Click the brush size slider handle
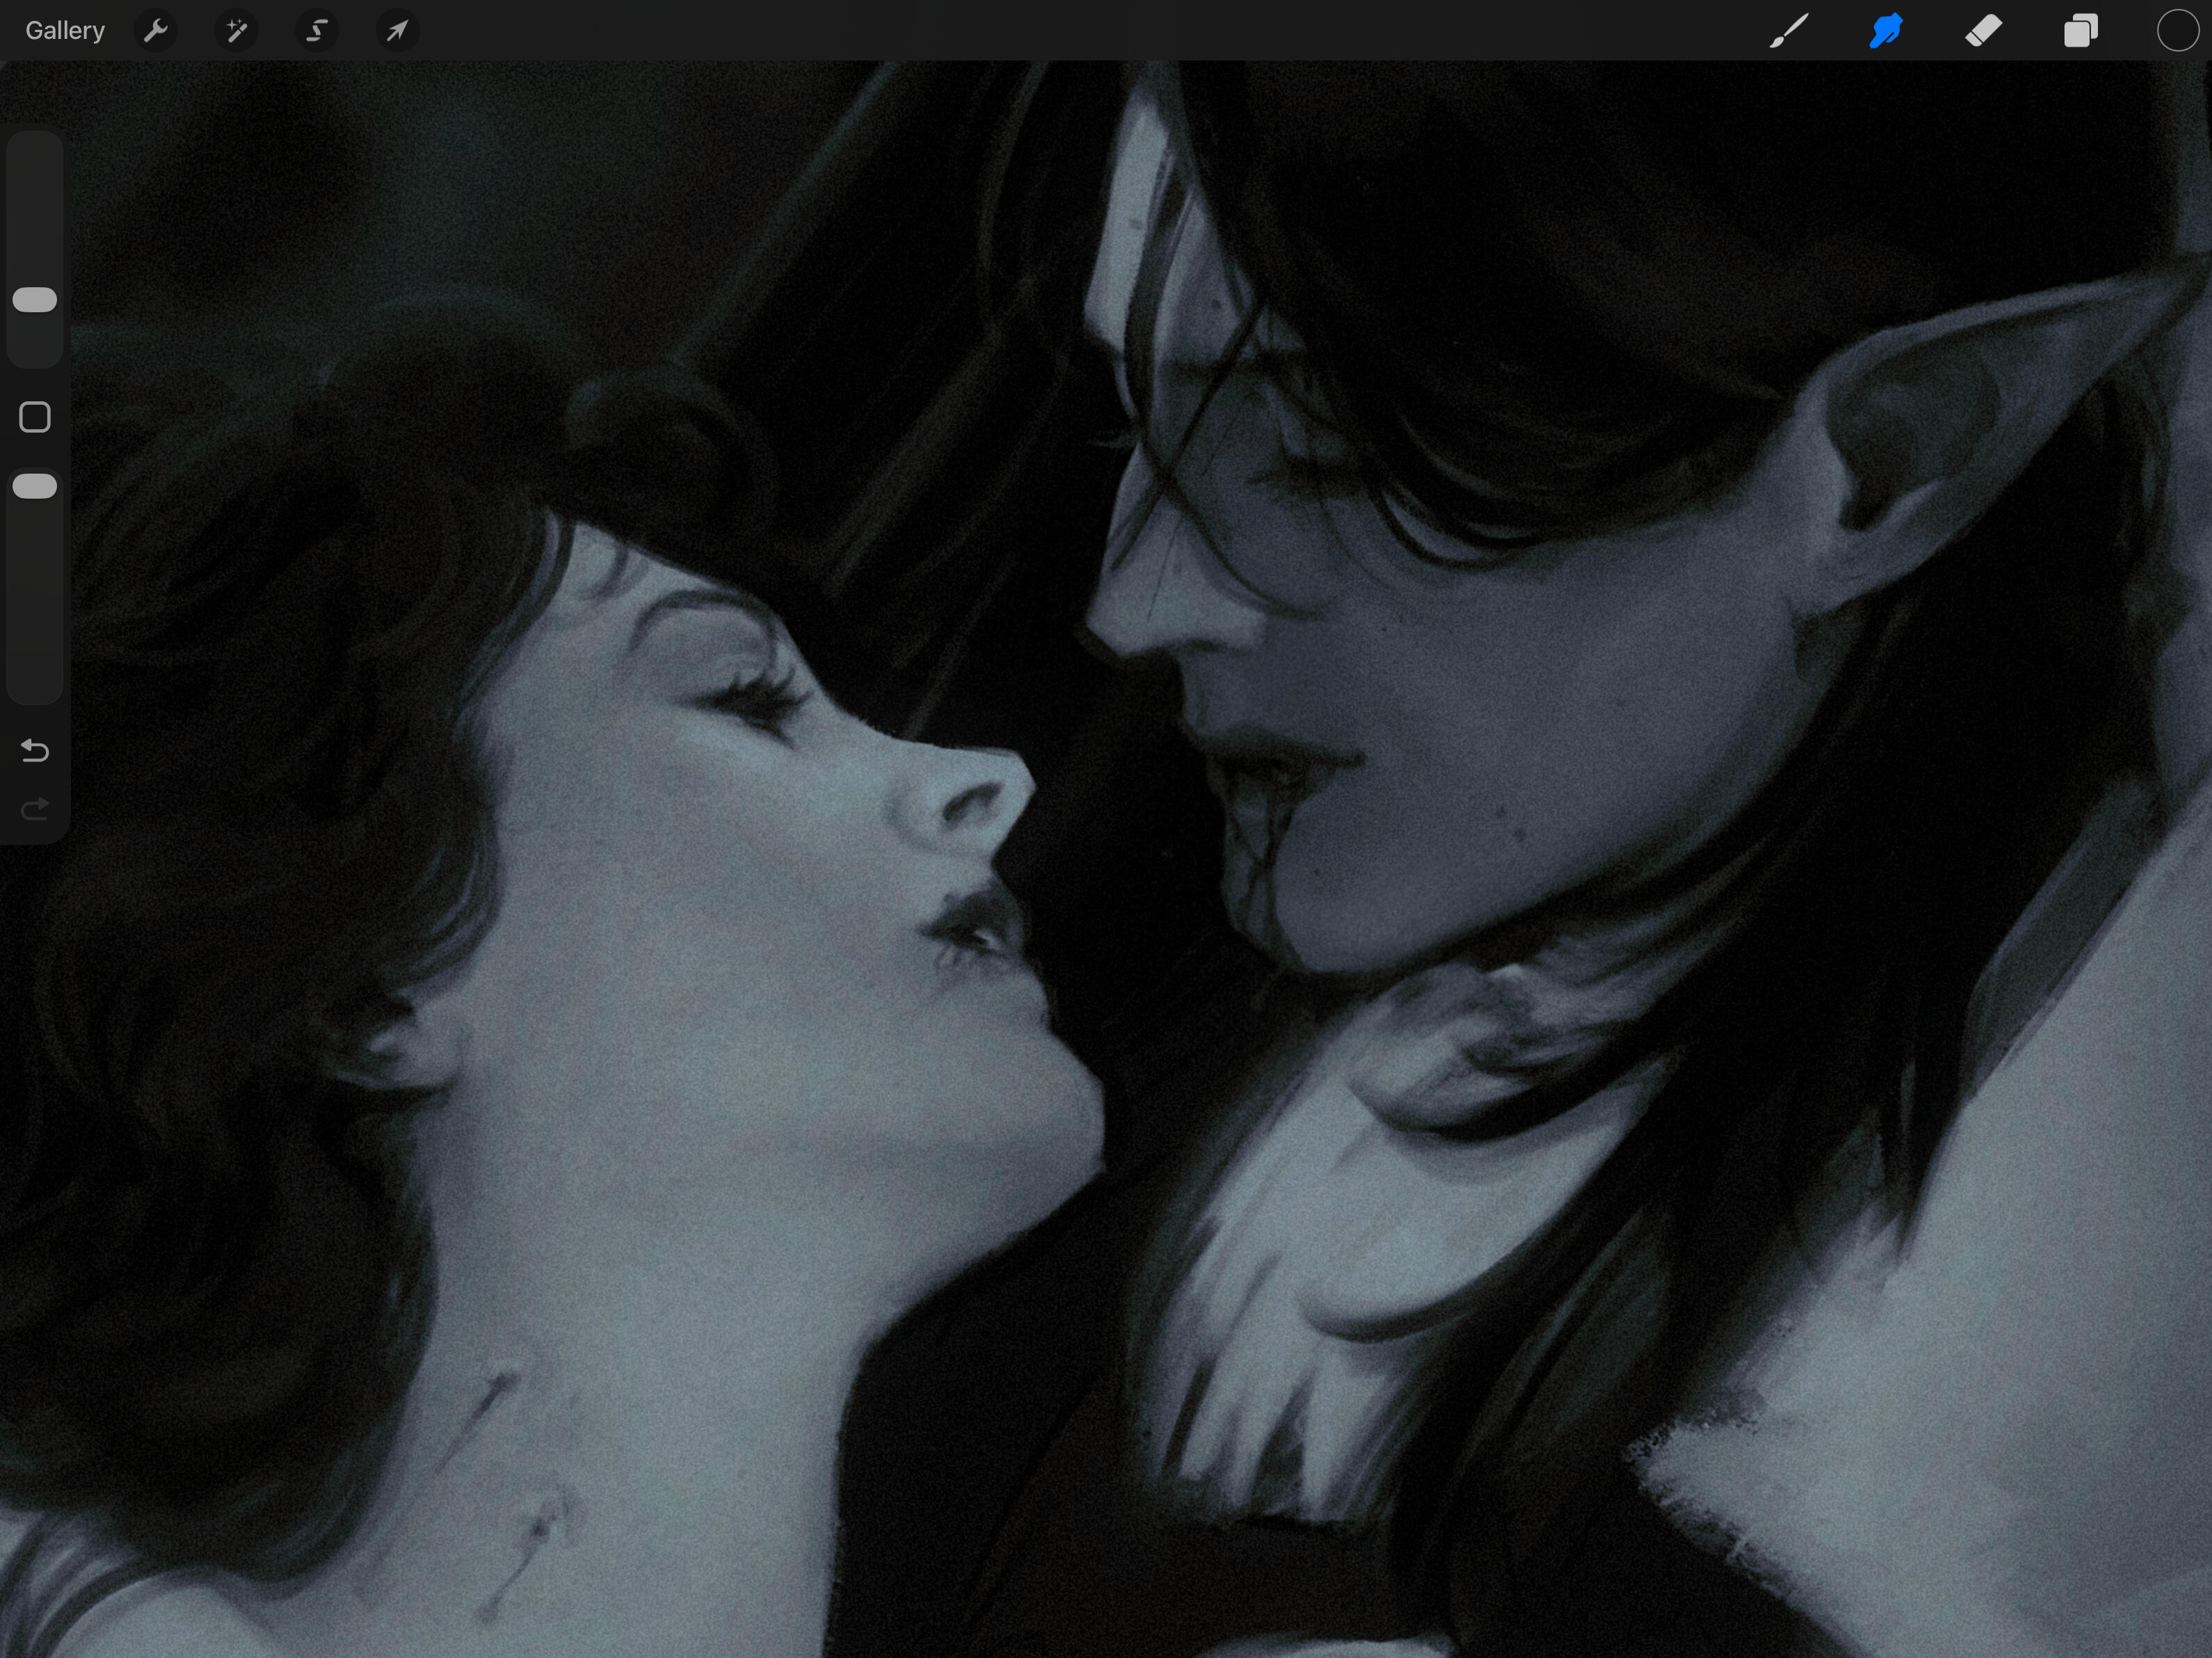The height and width of the screenshot is (1658, 2212). (x=35, y=300)
